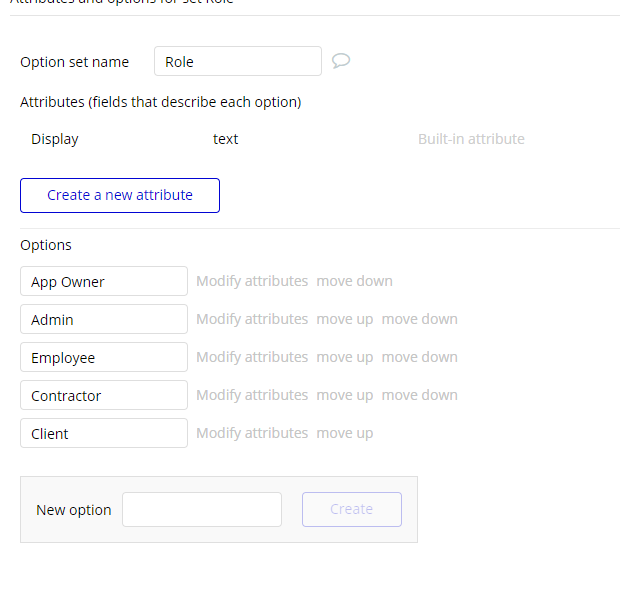Click the comment bubble icon beside Role
Viewport: 620px width, 591px height.
pos(340,61)
